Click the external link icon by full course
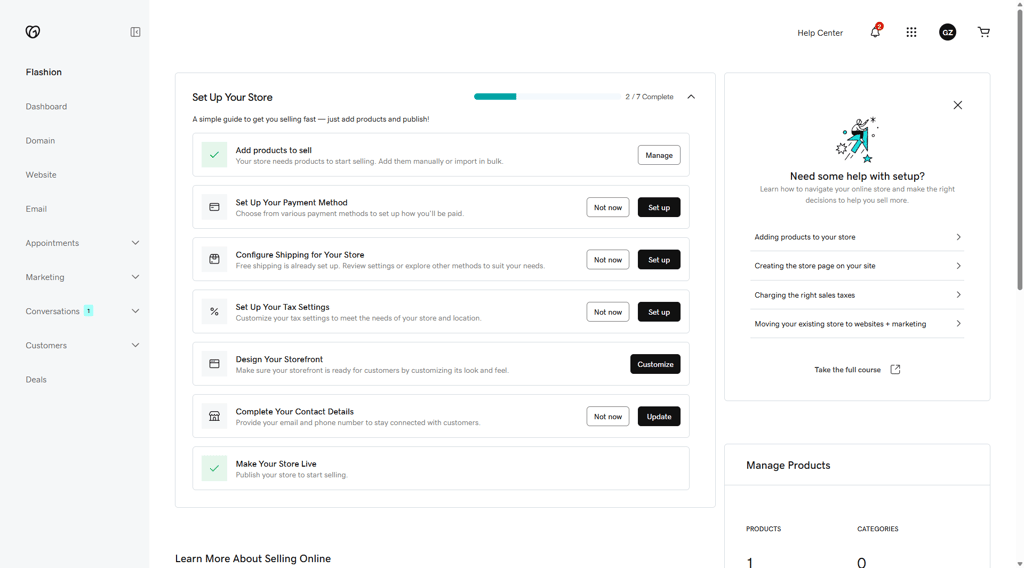Viewport: 1024px width, 568px height. click(x=895, y=370)
